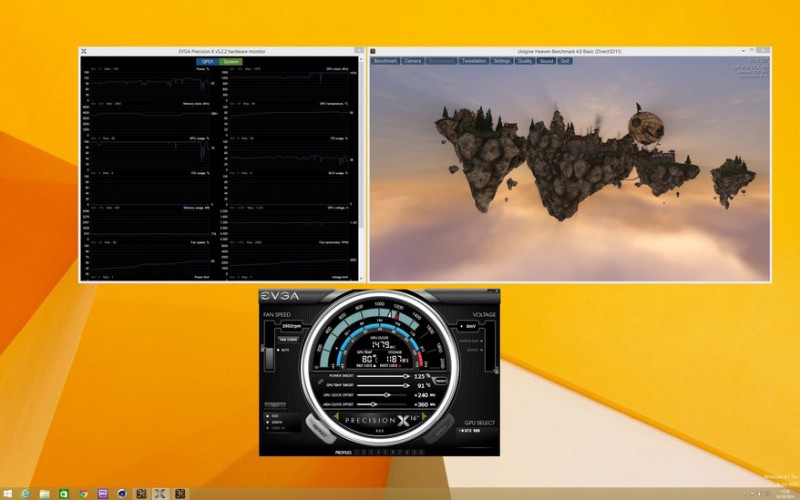Toggle the Auto fan speed option
This screenshot has height=500, width=800.
(282, 350)
